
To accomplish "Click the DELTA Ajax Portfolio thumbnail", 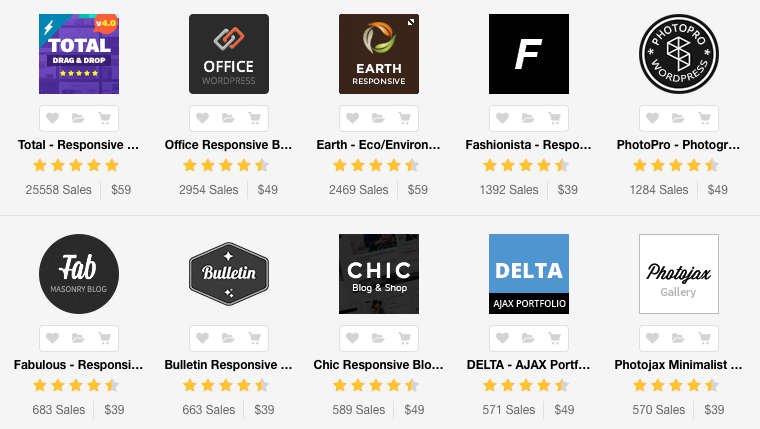I will click(x=529, y=274).
